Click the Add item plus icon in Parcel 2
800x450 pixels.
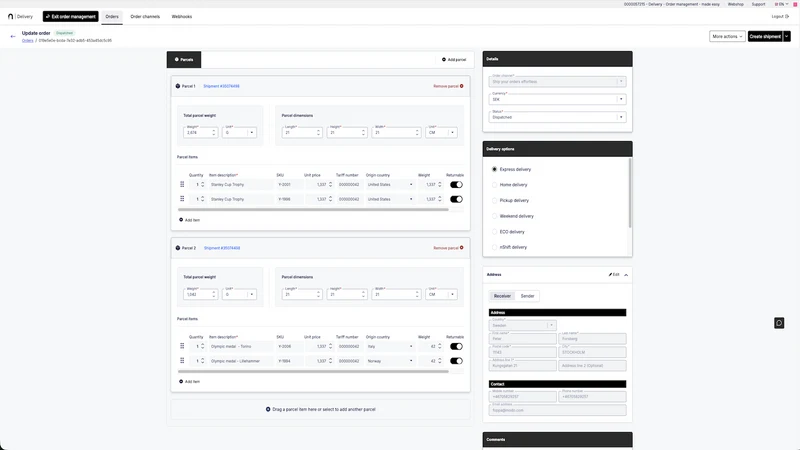click(181, 382)
